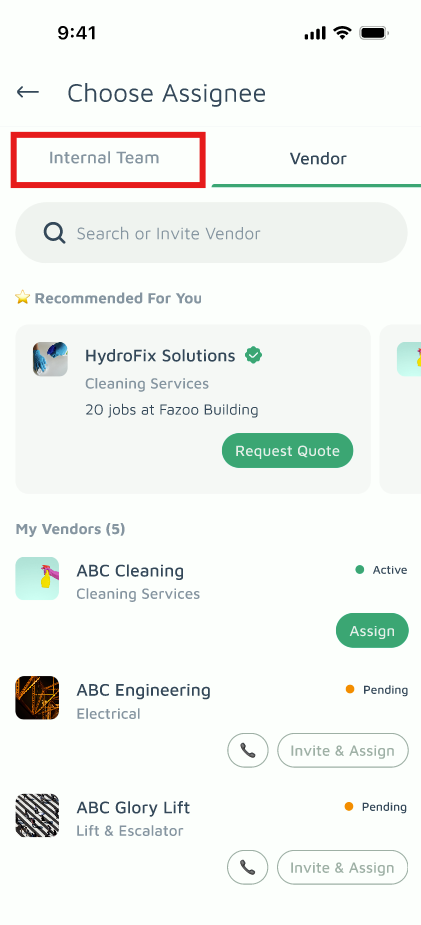Focus the Search or Invite Vendor field
This screenshot has height=925, width=421.
coord(211,233)
